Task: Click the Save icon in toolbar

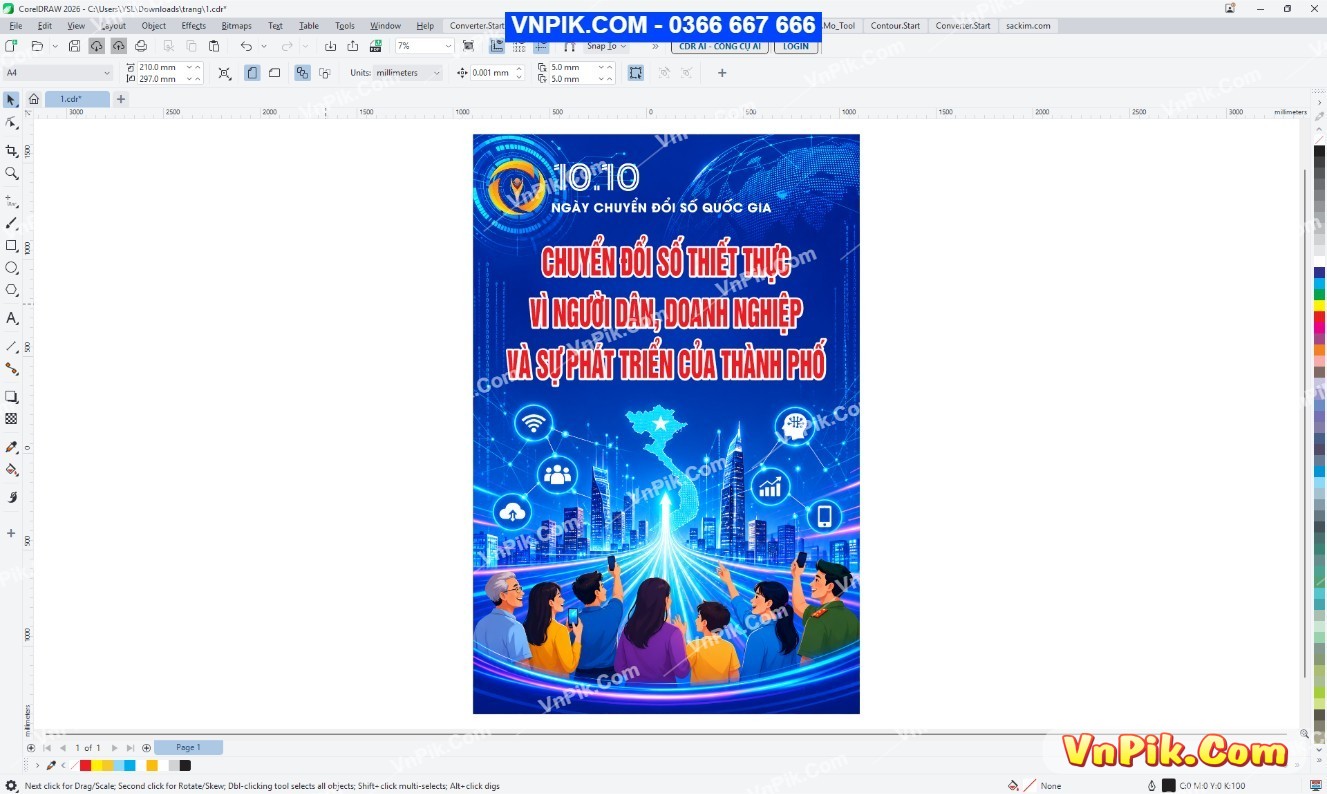Action: point(74,46)
